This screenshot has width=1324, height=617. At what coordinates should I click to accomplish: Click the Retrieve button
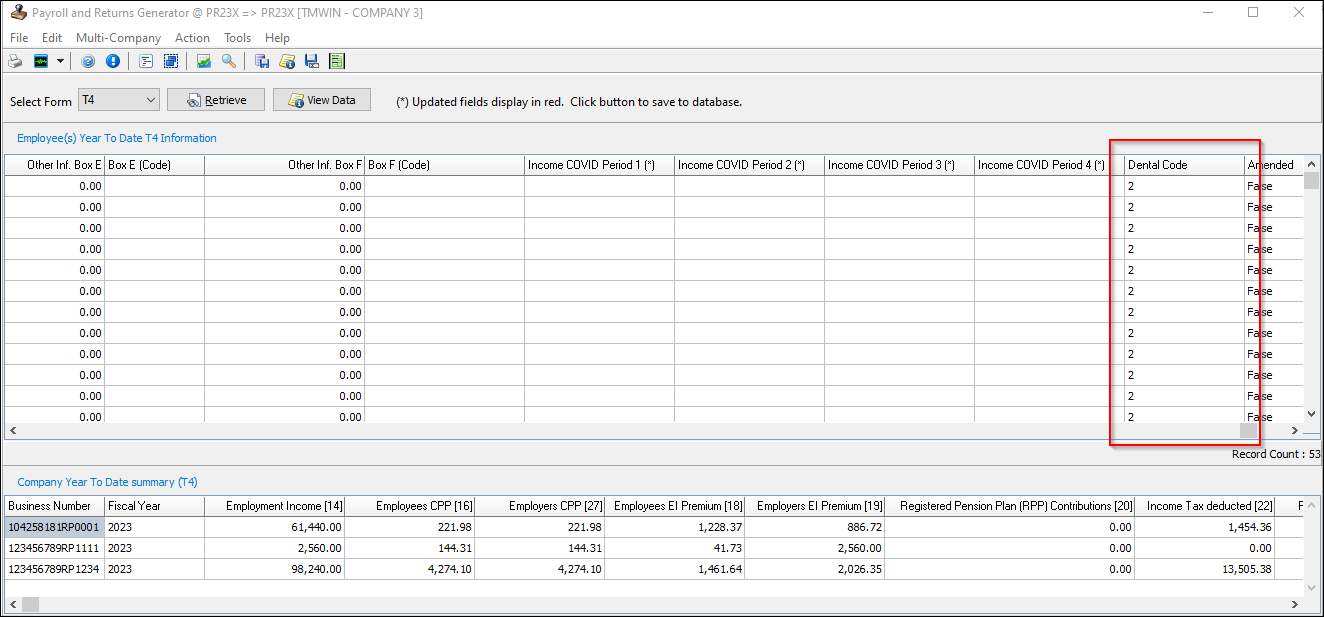[x=215, y=99]
